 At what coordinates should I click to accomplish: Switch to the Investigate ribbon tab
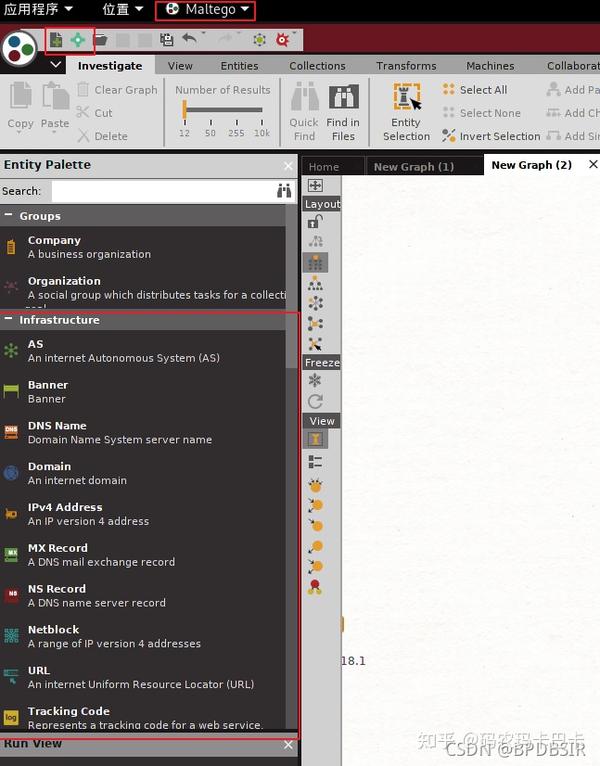[110, 65]
